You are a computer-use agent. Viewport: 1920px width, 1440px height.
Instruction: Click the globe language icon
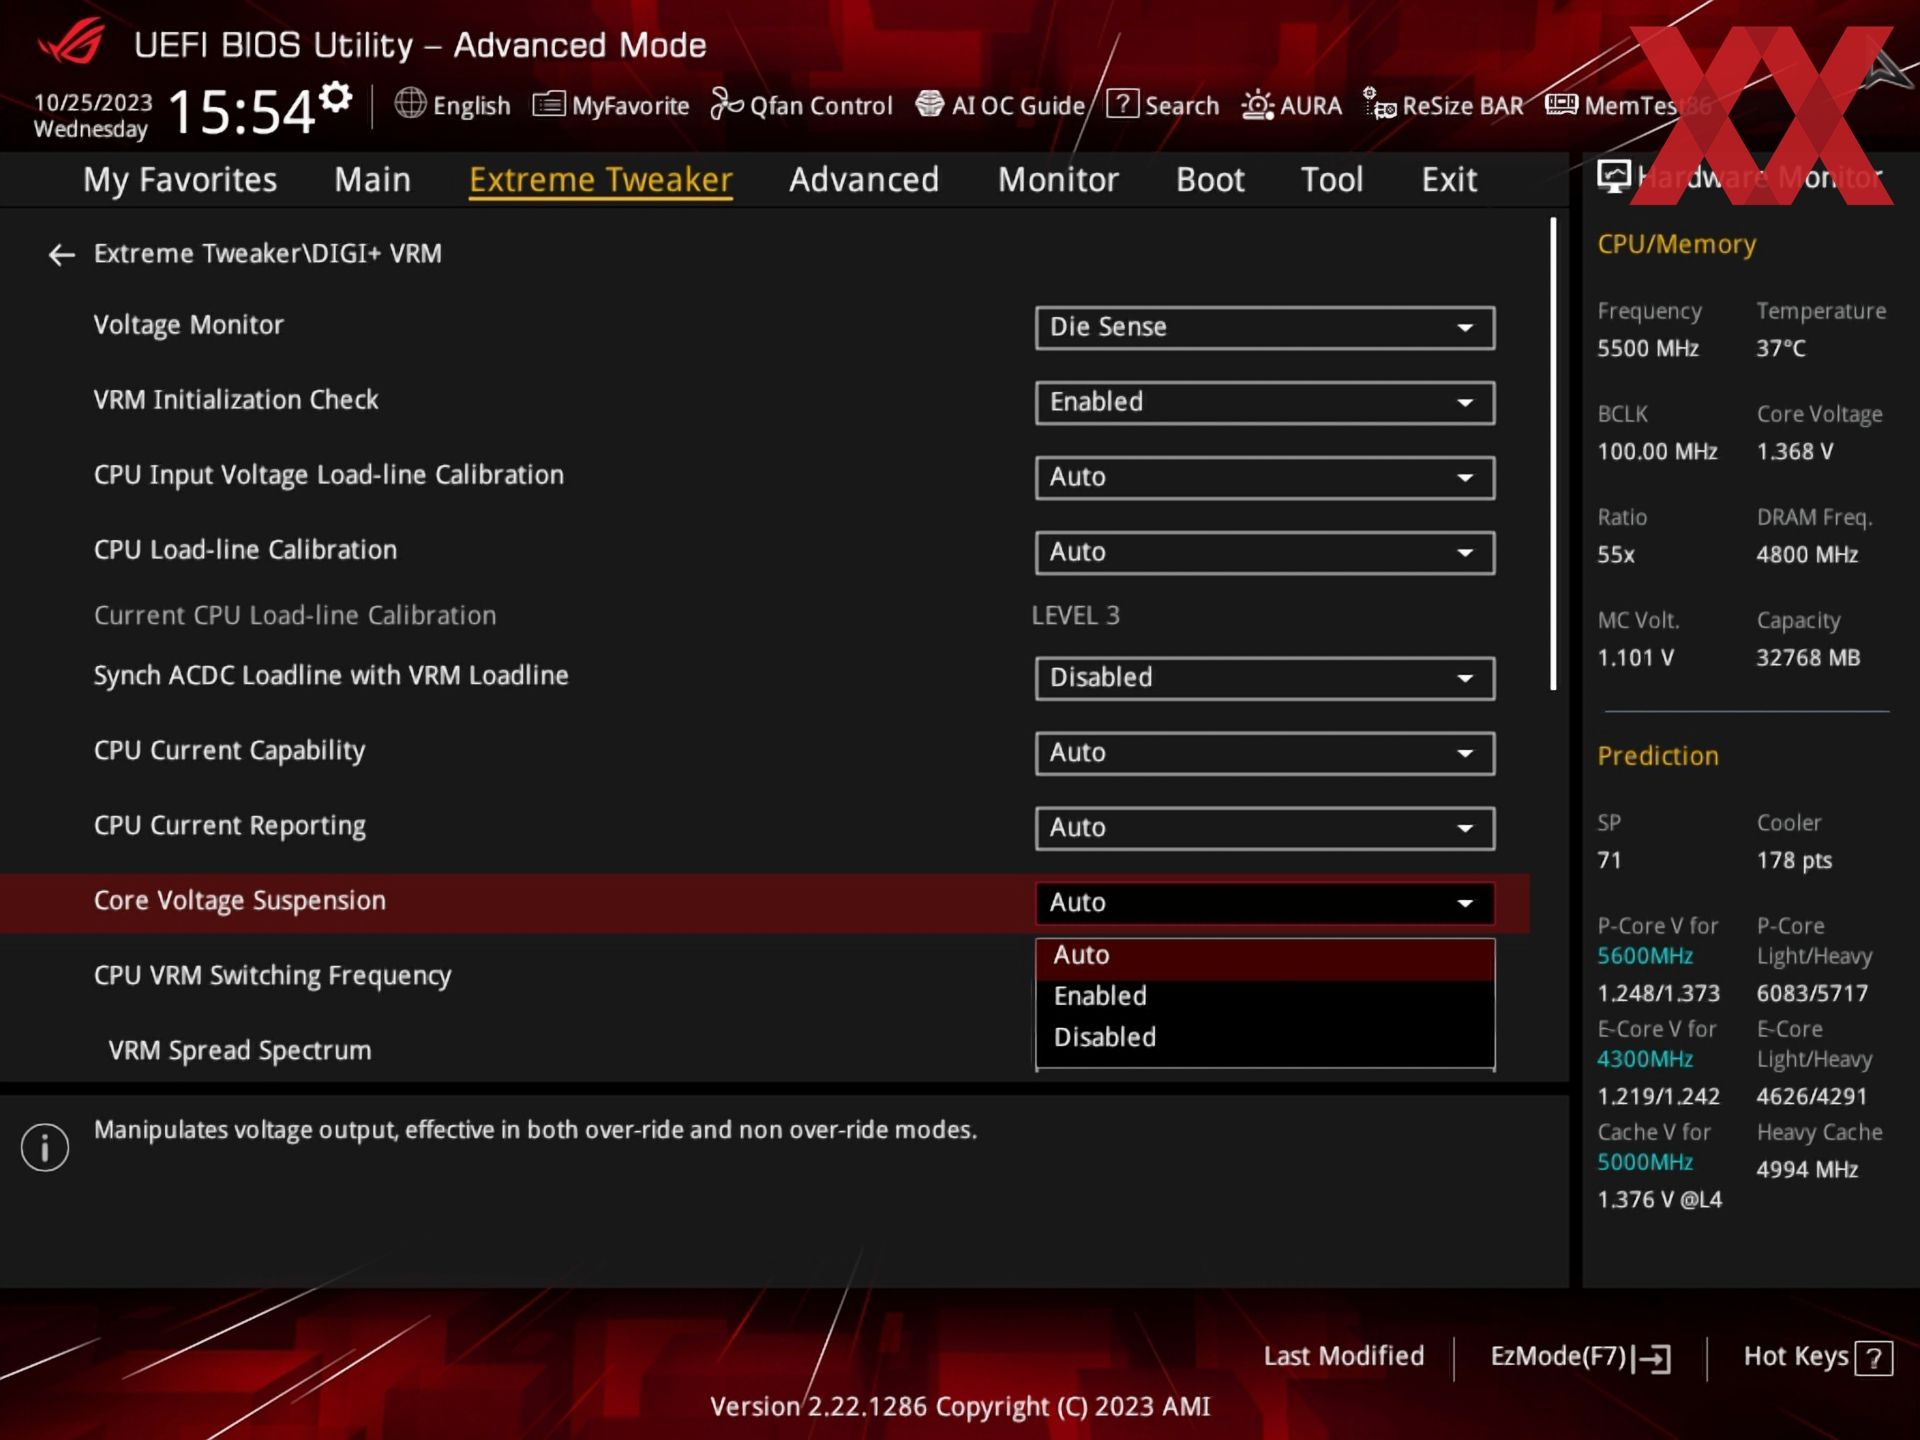[410, 104]
